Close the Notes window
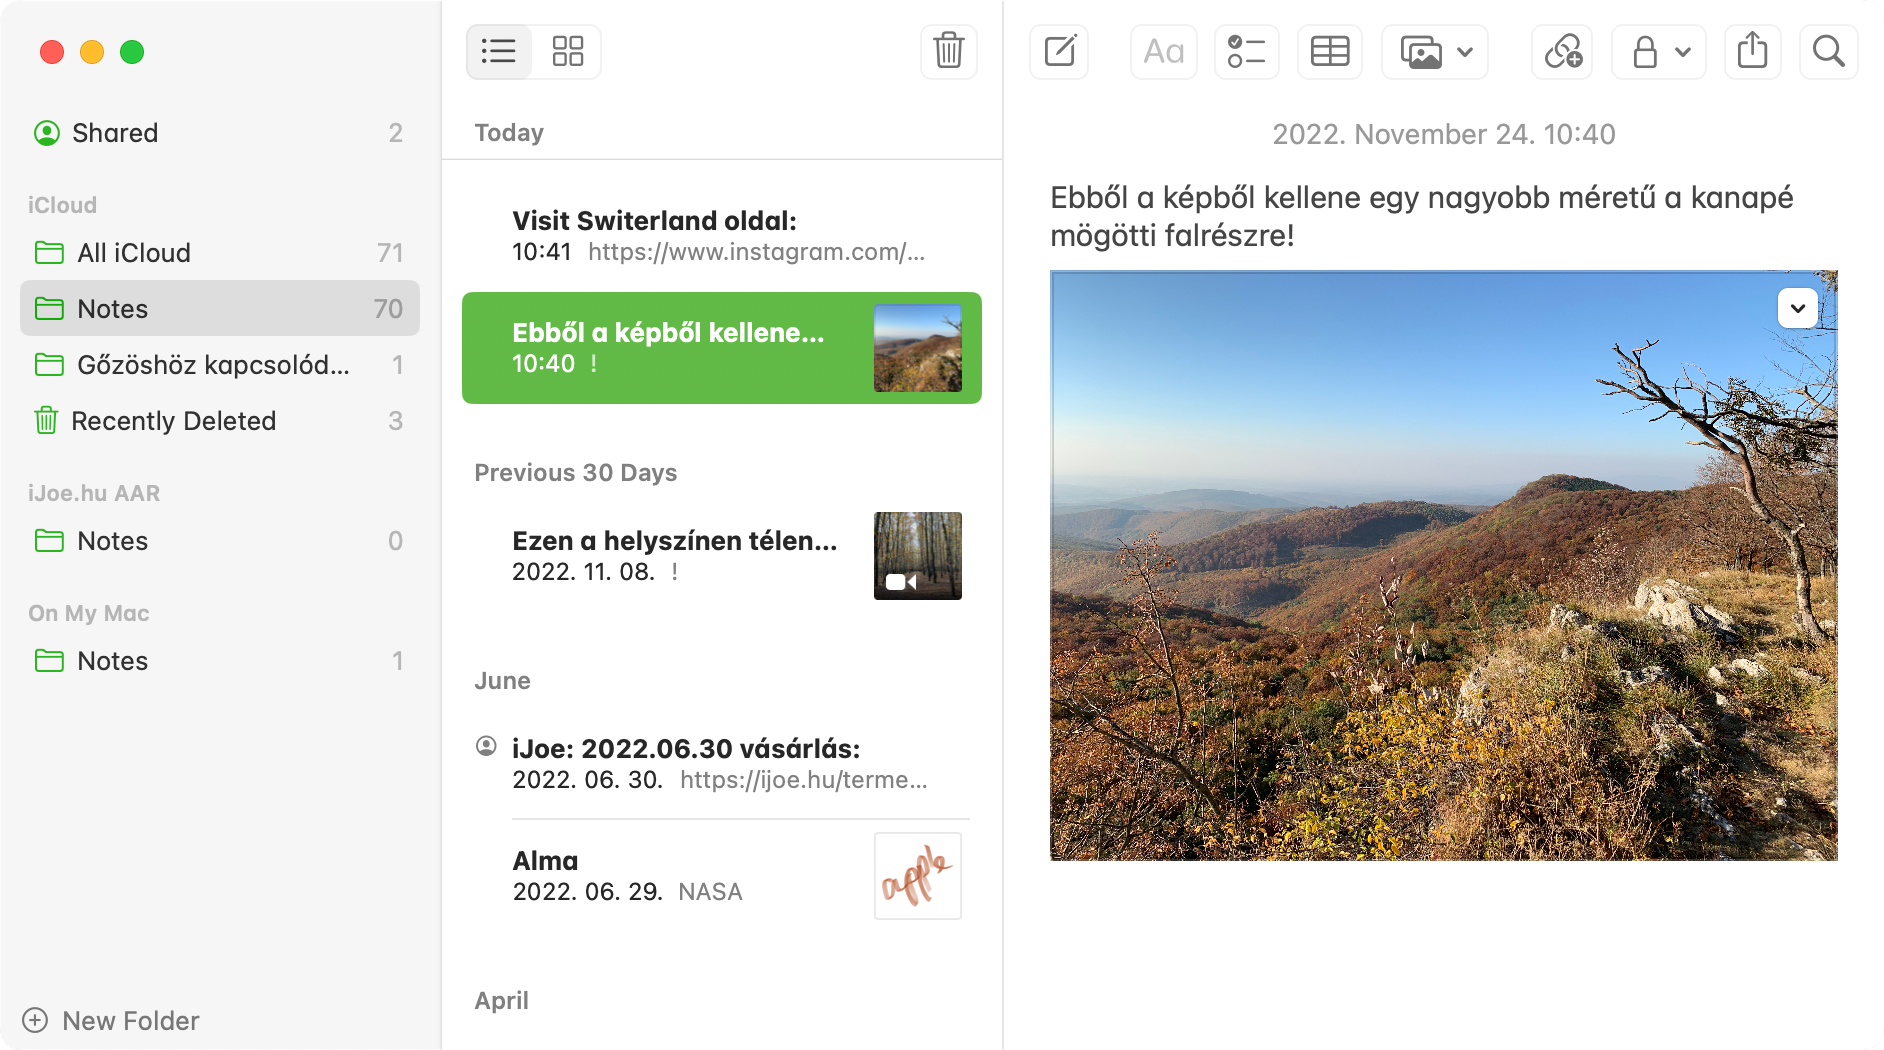The image size is (1884, 1050). coord(52,52)
